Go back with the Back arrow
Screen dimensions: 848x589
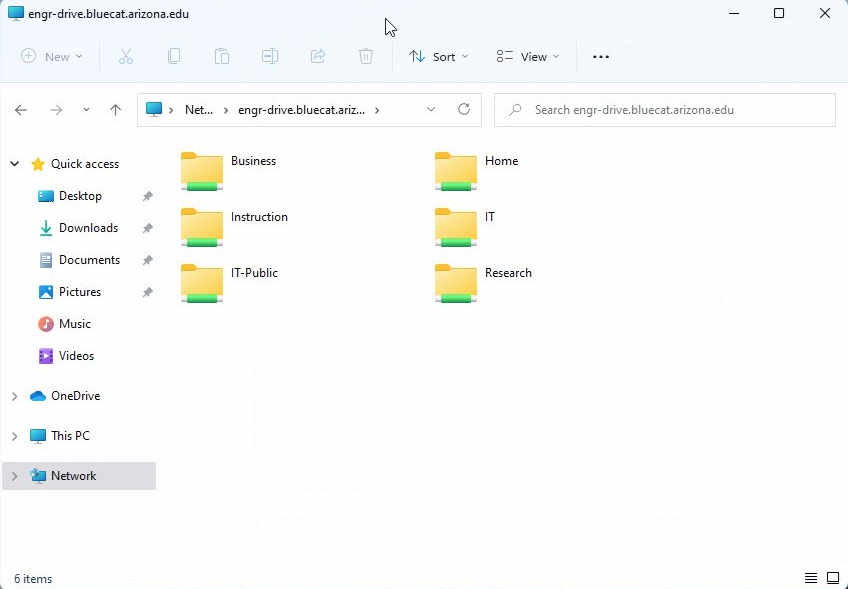[21, 110]
